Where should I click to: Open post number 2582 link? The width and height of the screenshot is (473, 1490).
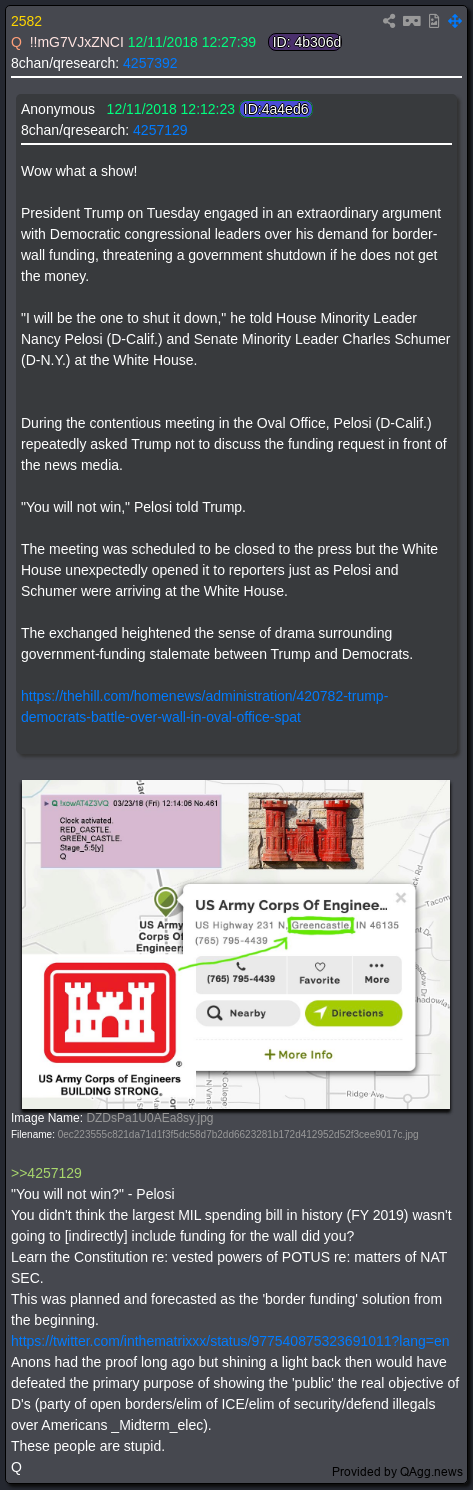click(x=26, y=21)
